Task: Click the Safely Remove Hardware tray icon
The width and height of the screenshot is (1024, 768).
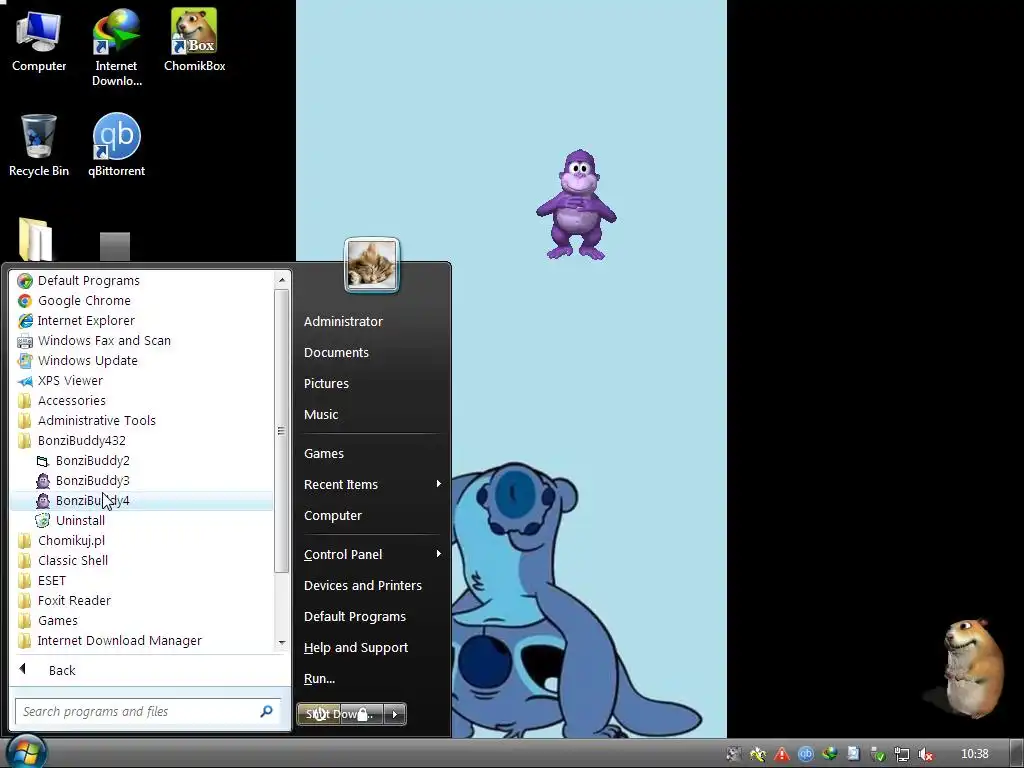Action: [x=878, y=754]
